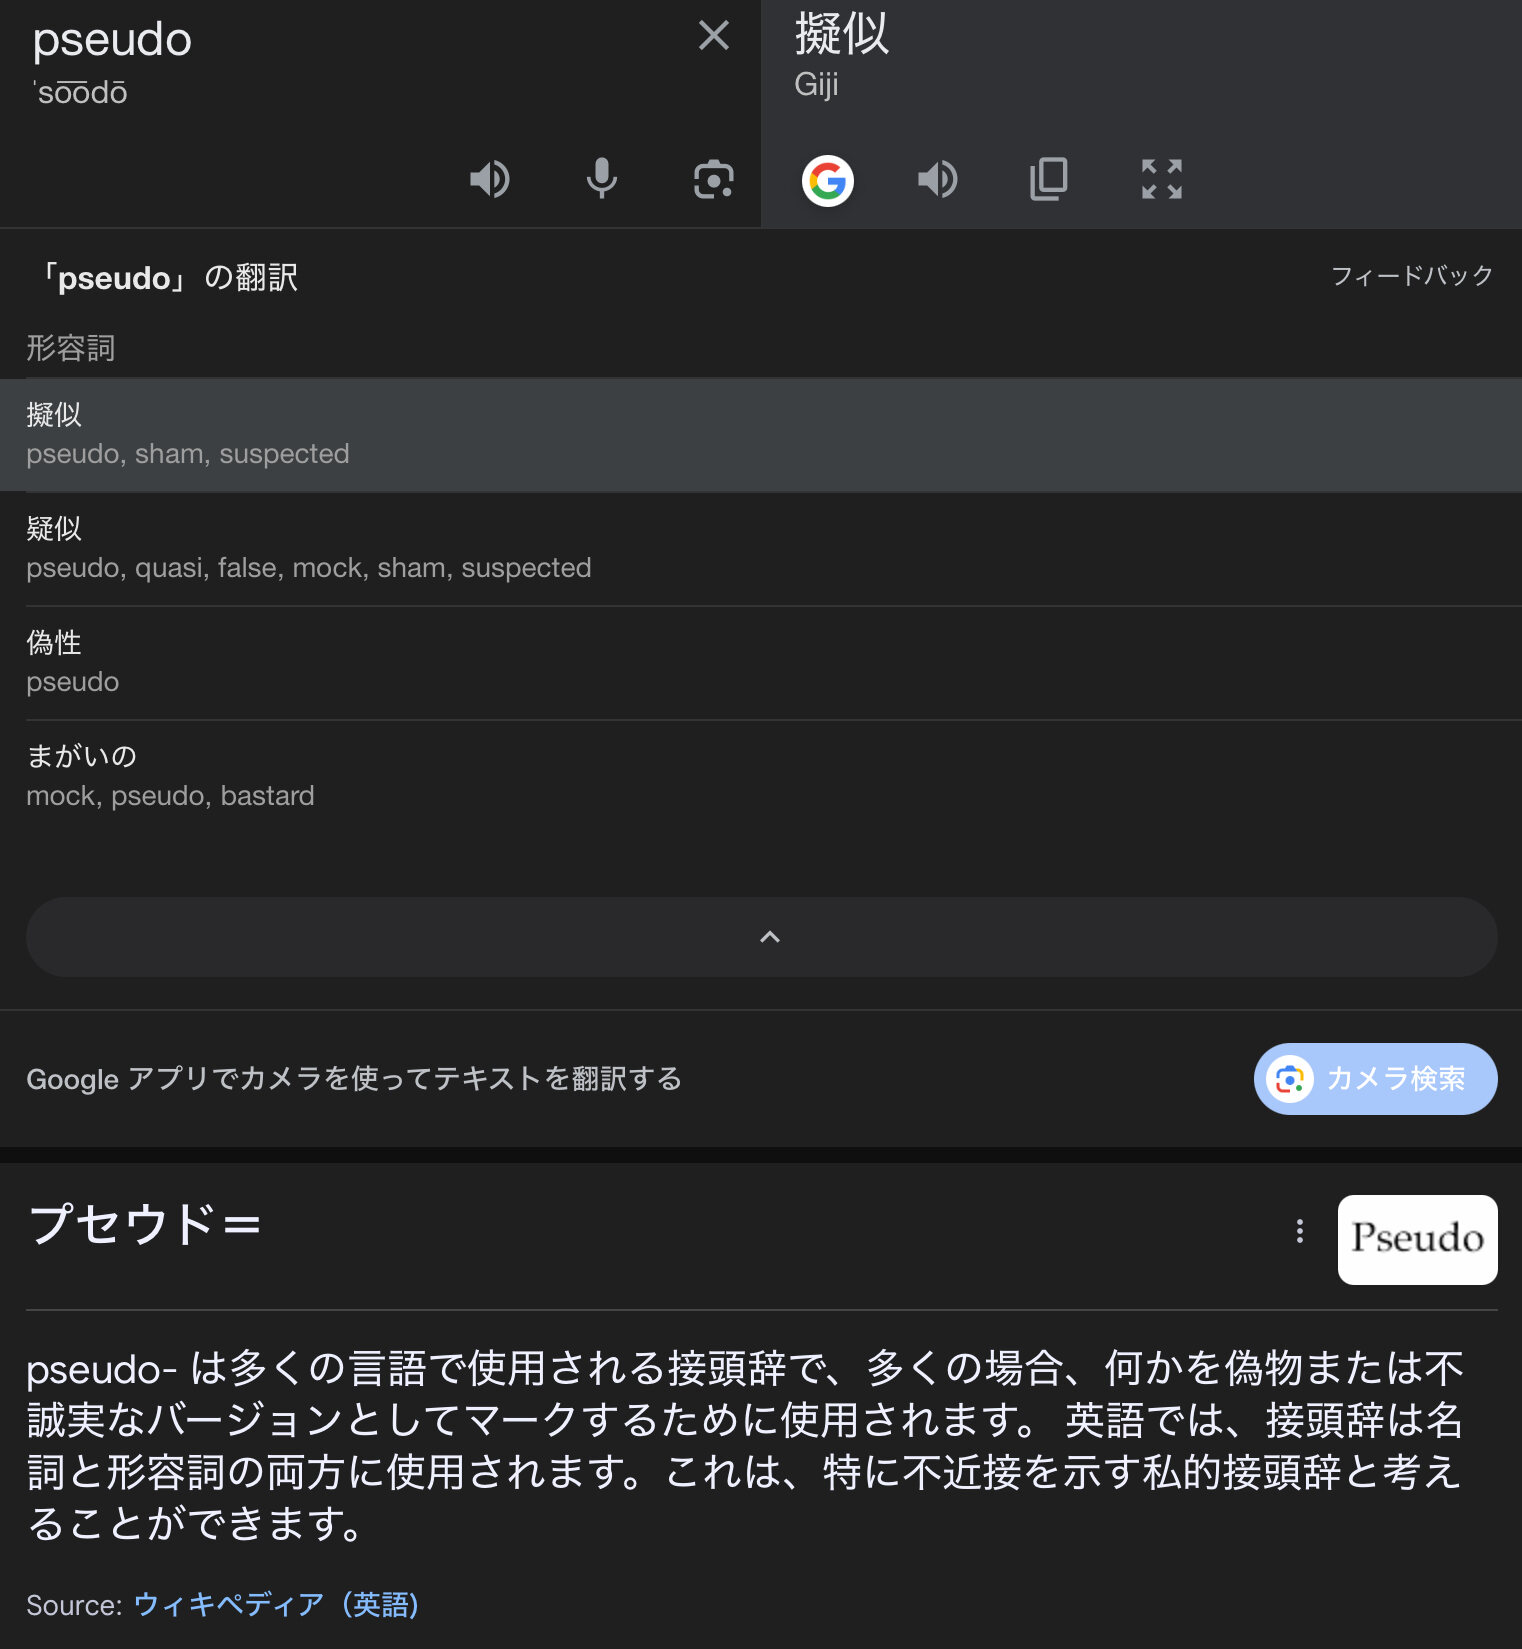1522x1649 pixels.
Task: Open three-dot menu for プセウド panel
Action: coord(1299,1231)
